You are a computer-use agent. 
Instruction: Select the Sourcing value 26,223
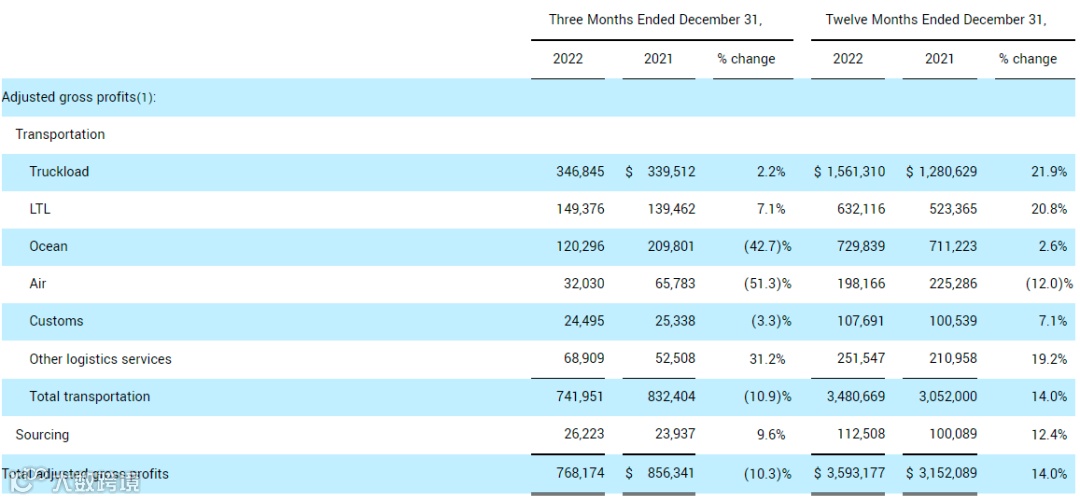[x=584, y=435]
